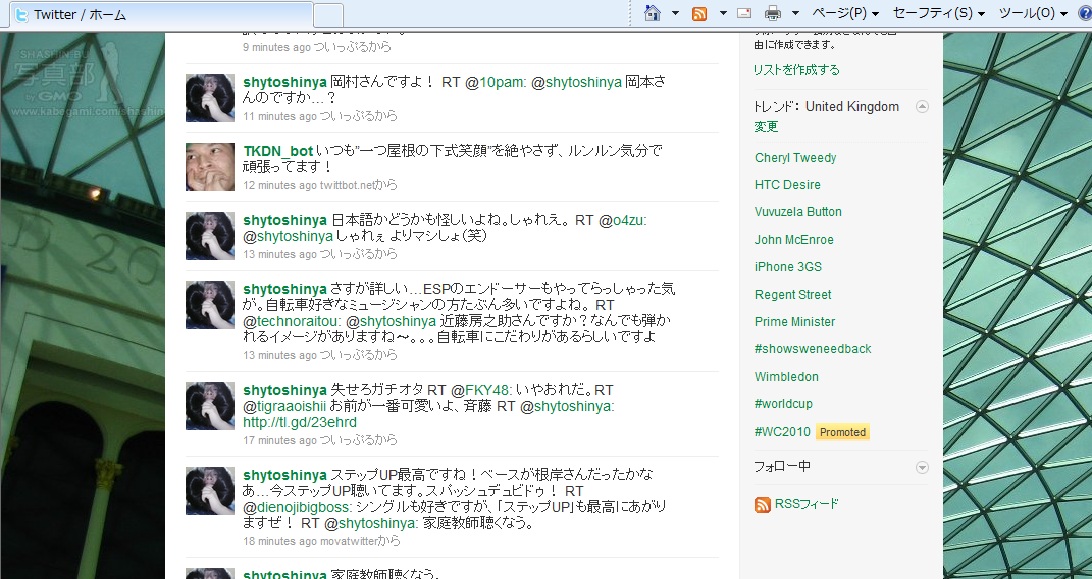Open the #showsweneedback trend
This screenshot has height=579, width=1092.
click(813, 349)
